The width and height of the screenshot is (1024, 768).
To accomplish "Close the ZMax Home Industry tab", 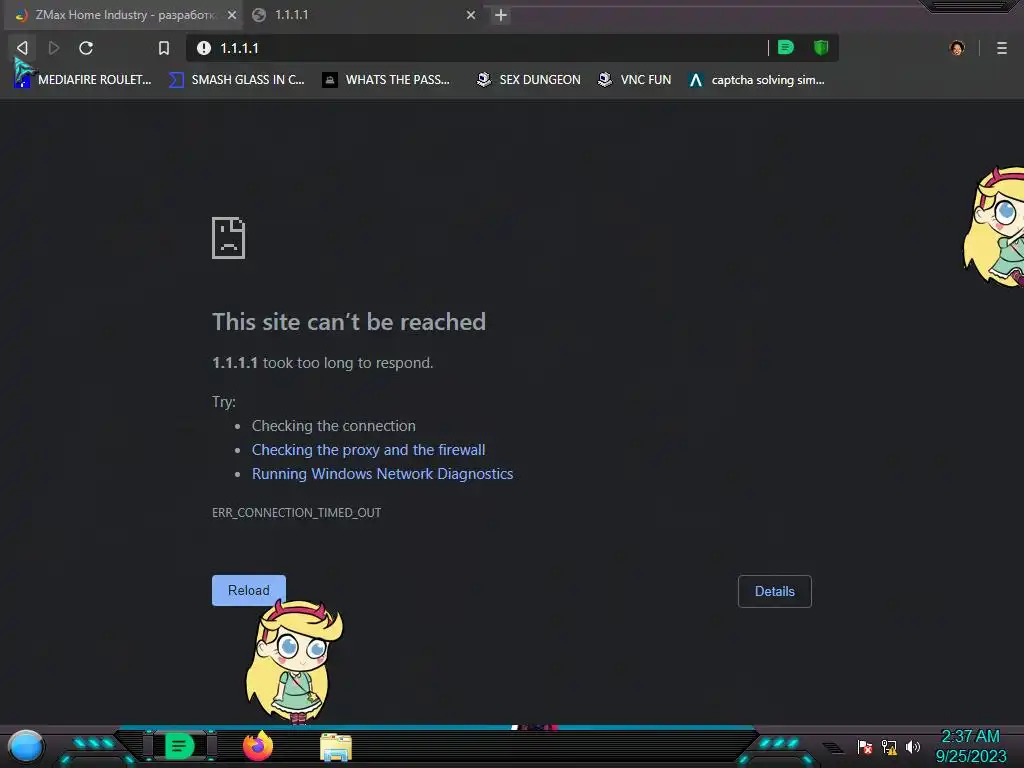I will click(x=232, y=15).
